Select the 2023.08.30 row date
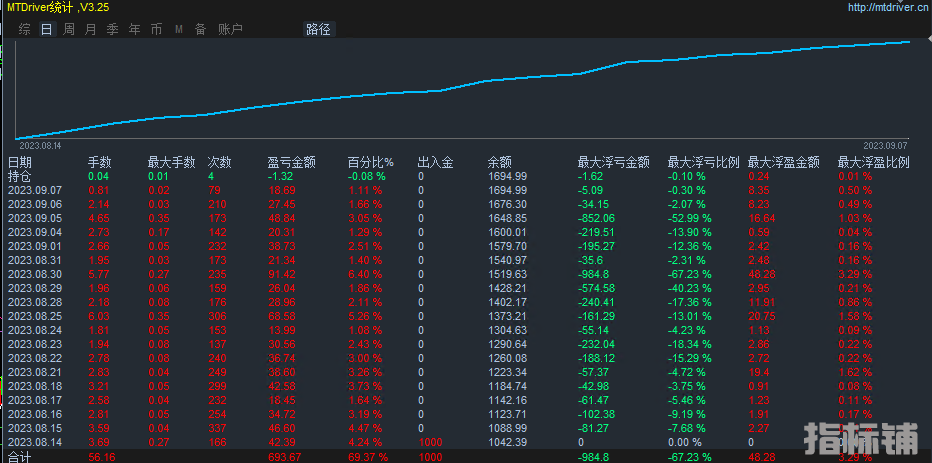932x463 pixels. click(33, 274)
